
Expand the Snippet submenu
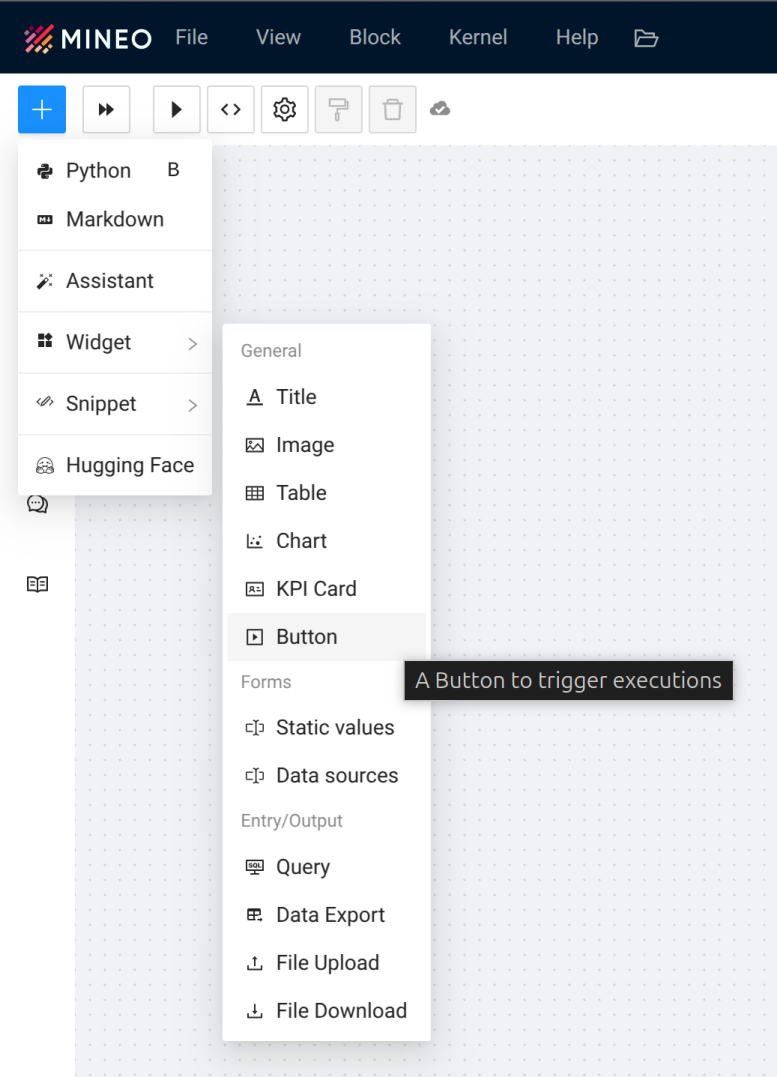(x=115, y=404)
